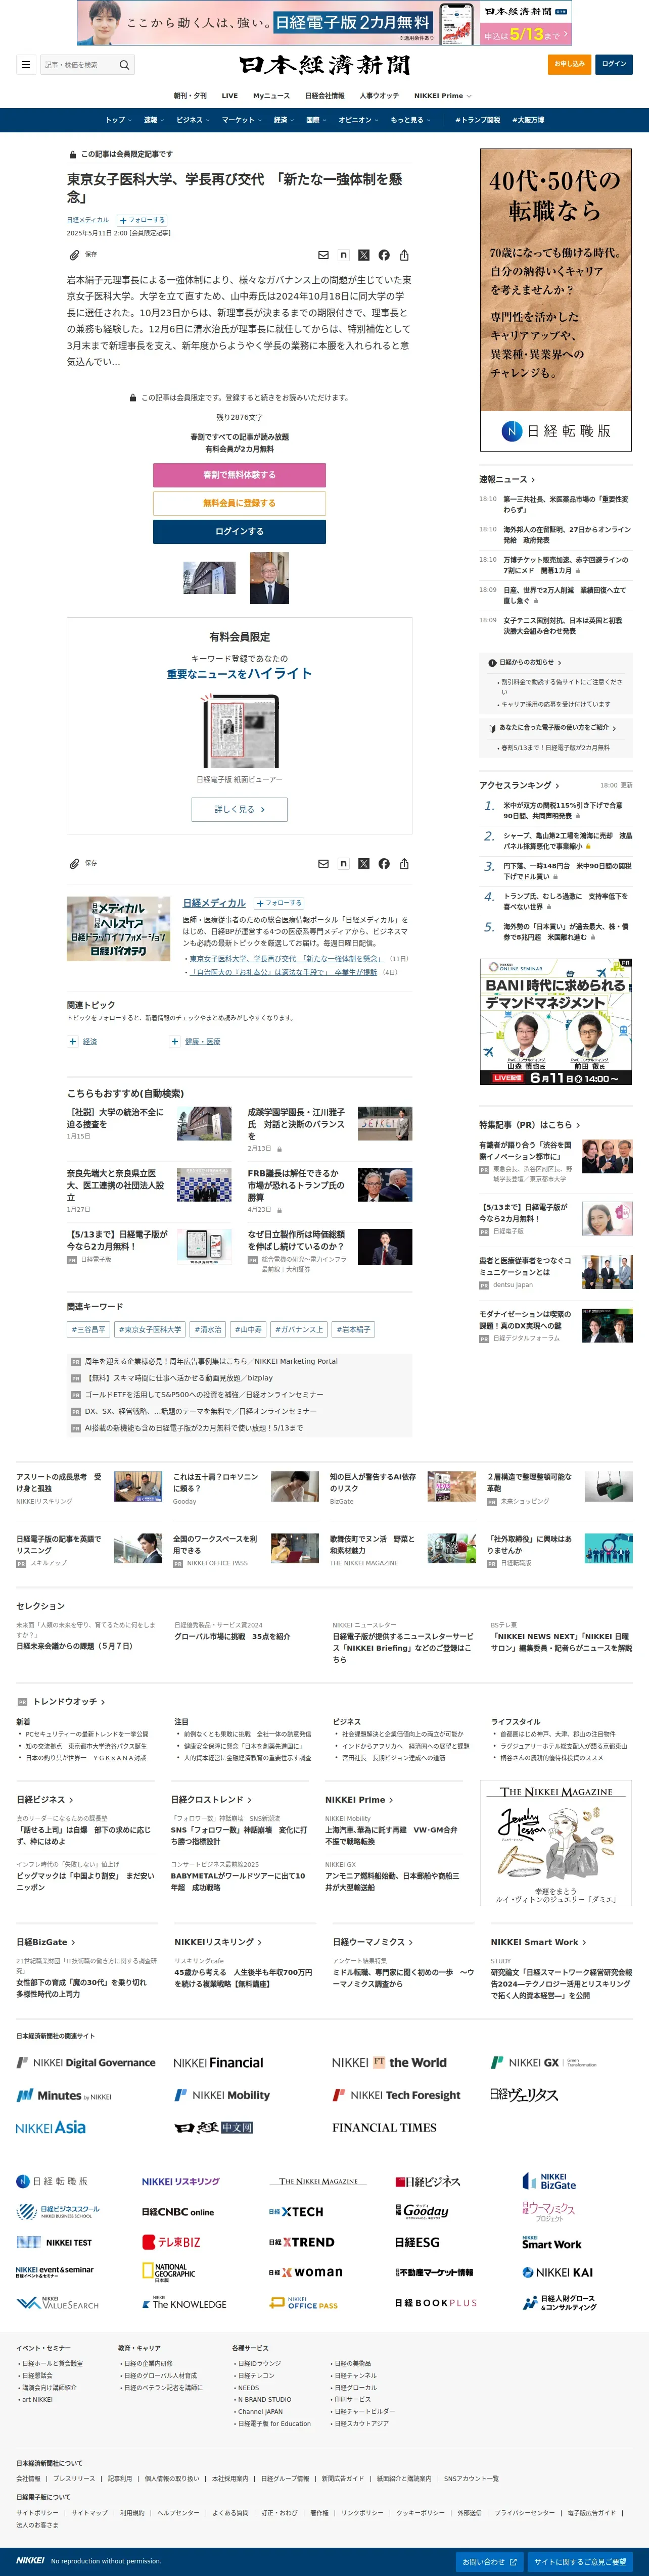
Task: Click the mail share icon under the headline
Action: pyautogui.click(x=323, y=255)
